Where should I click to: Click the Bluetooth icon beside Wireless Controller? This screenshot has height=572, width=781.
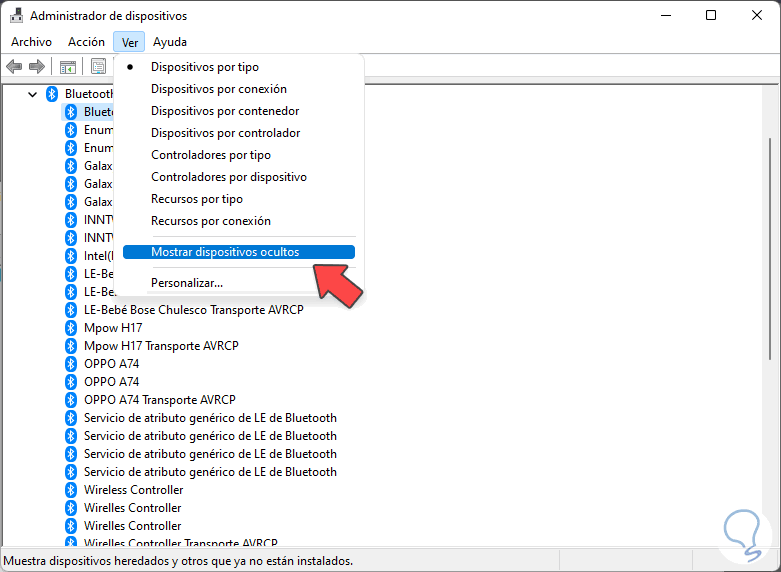coord(71,490)
